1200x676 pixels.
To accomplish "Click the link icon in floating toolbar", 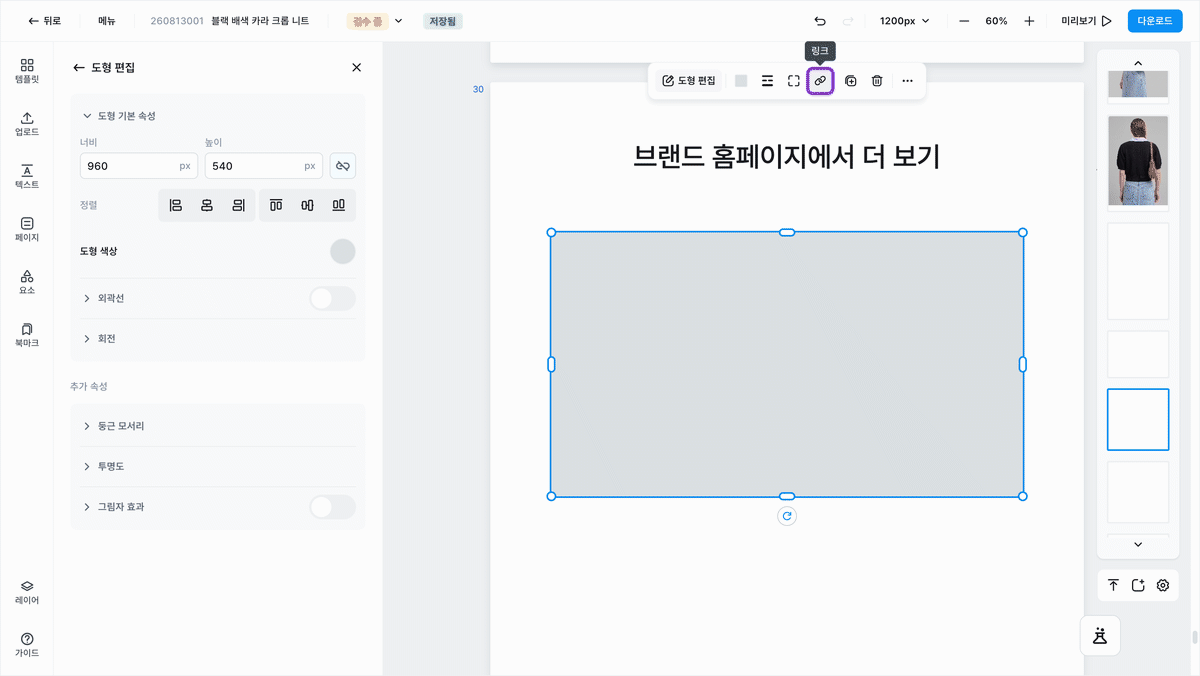I will (820, 81).
